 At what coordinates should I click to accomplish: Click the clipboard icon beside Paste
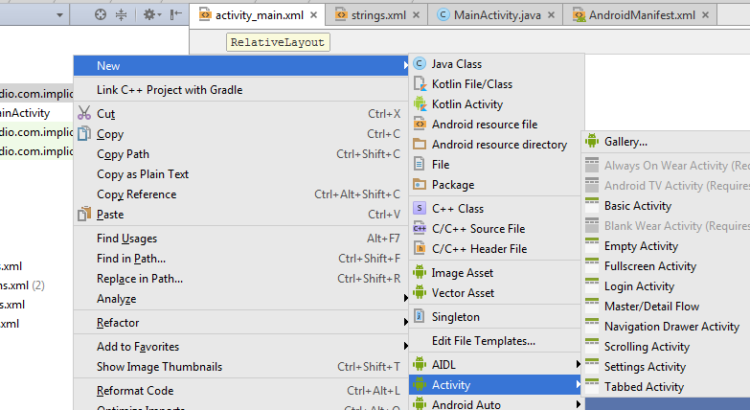click(x=84, y=214)
